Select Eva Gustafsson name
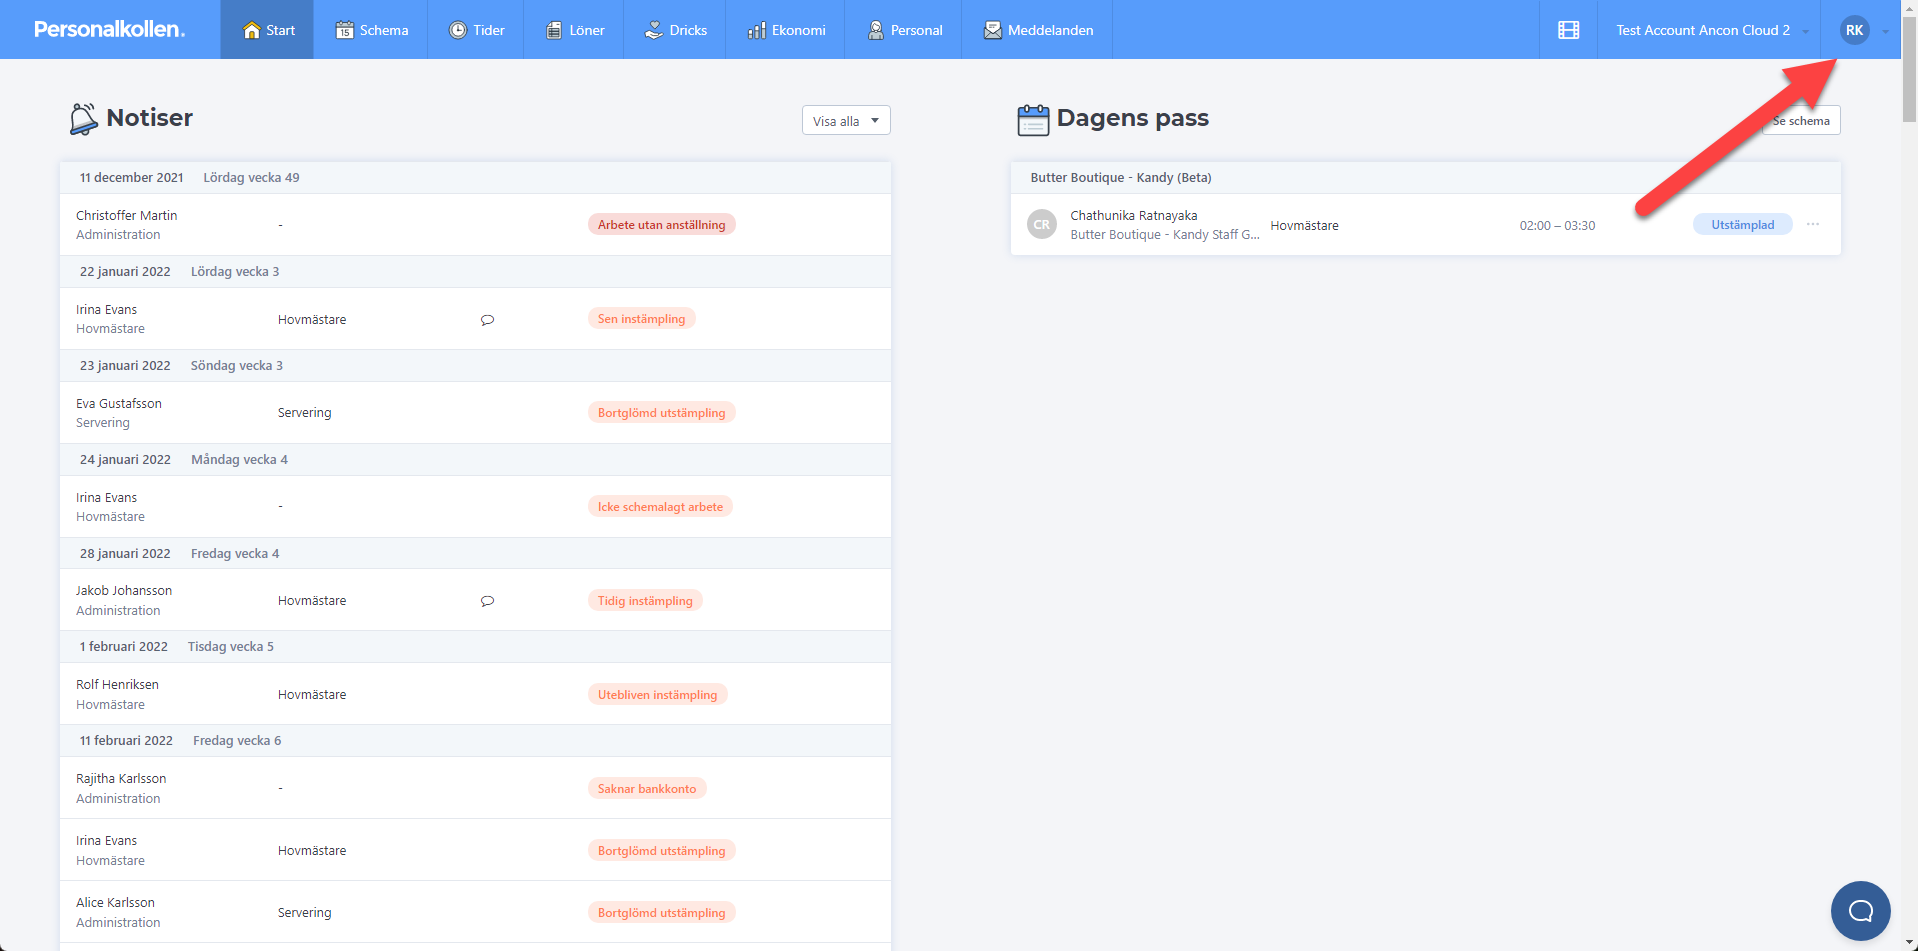 pyautogui.click(x=118, y=403)
